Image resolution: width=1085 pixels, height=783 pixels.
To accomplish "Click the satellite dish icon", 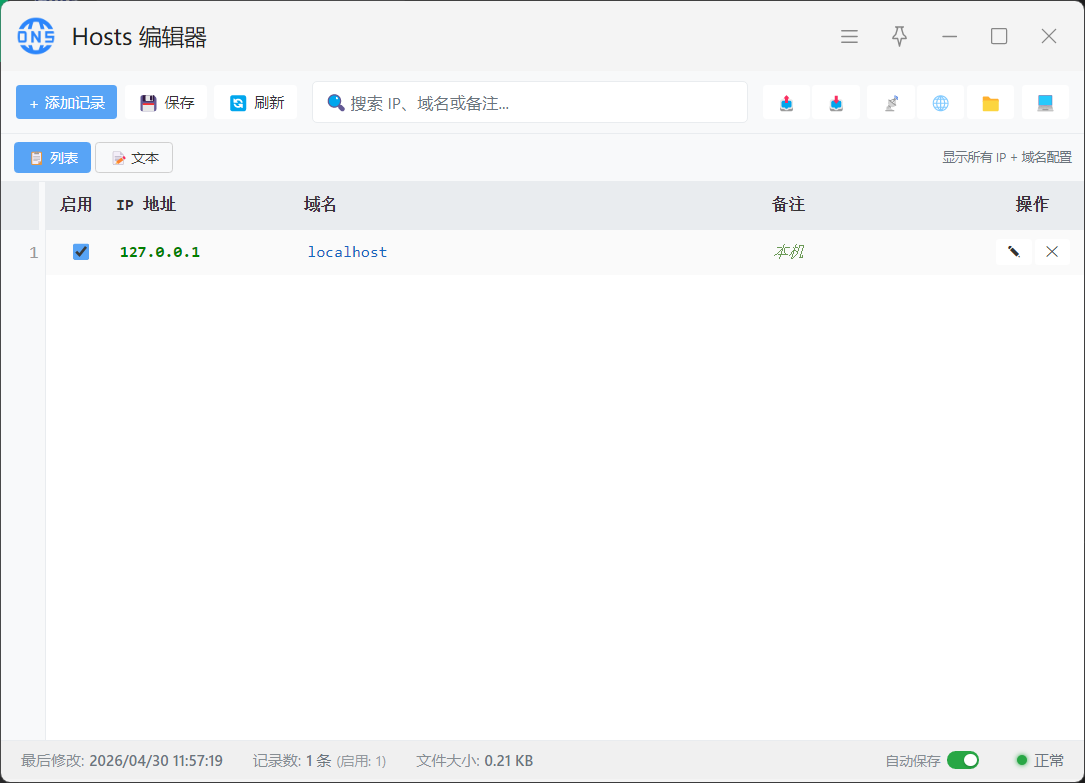I will point(891,103).
